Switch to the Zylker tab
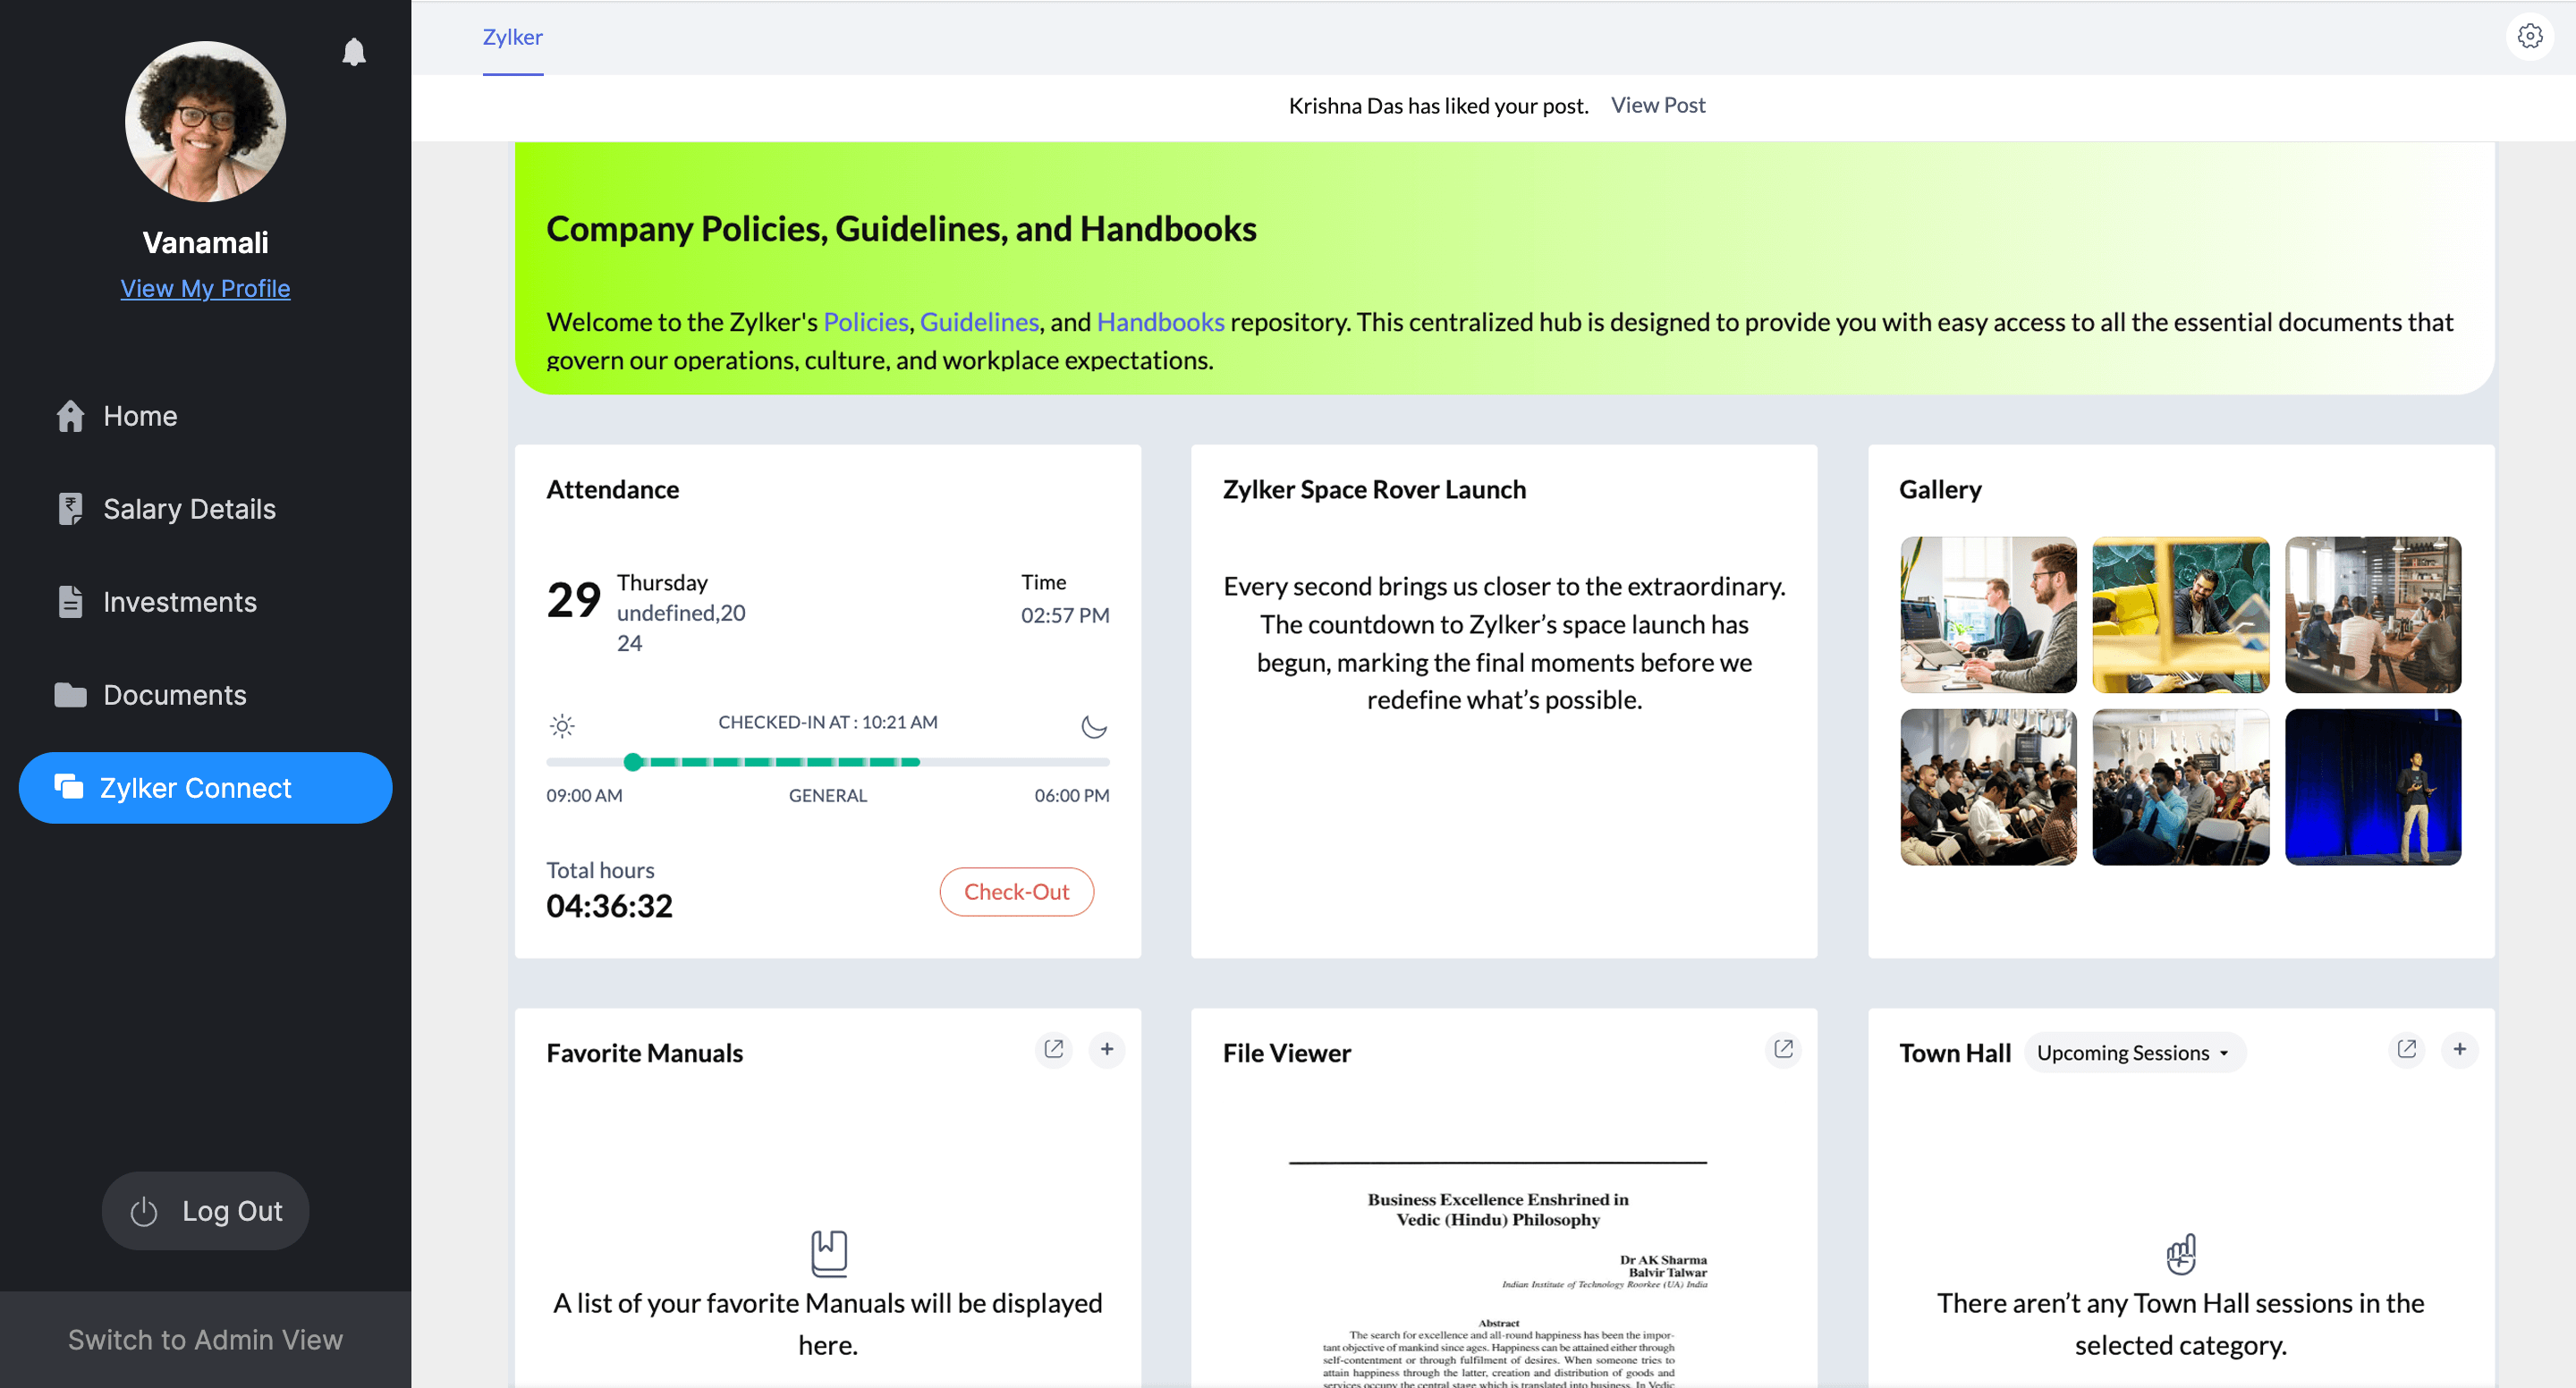The height and width of the screenshot is (1388, 2576). point(512,38)
